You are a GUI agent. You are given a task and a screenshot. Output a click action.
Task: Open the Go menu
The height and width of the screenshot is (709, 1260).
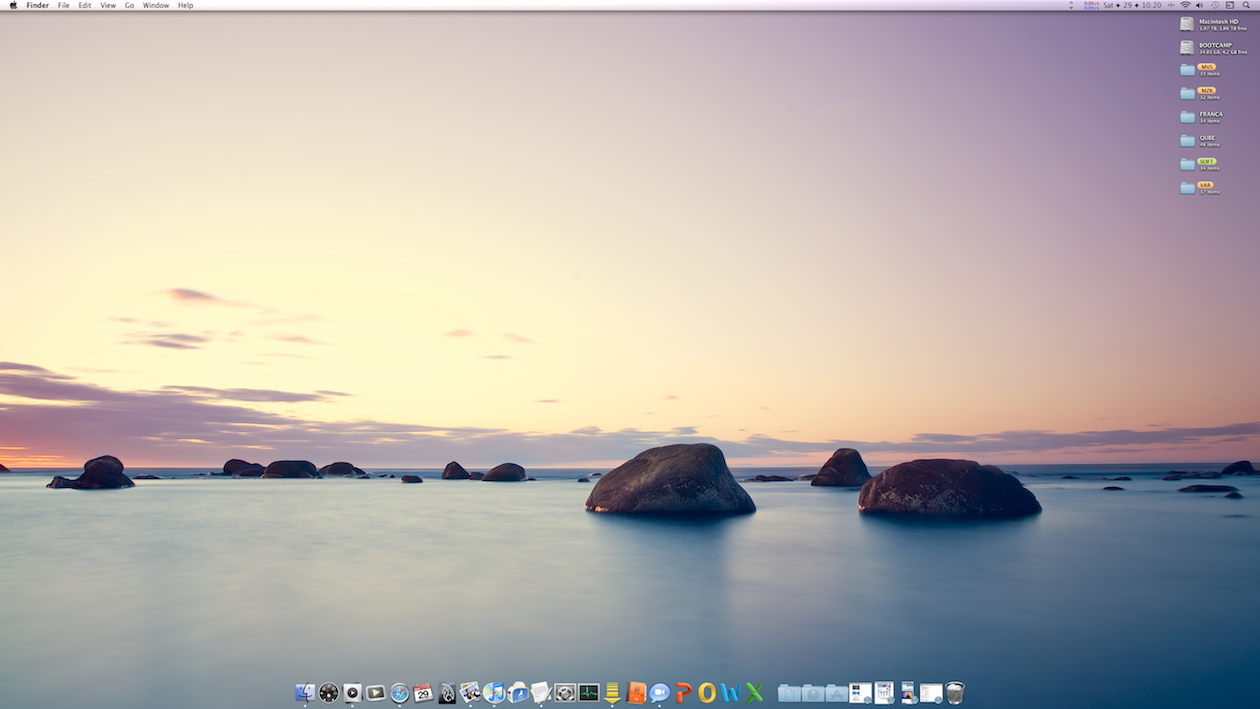129,5
